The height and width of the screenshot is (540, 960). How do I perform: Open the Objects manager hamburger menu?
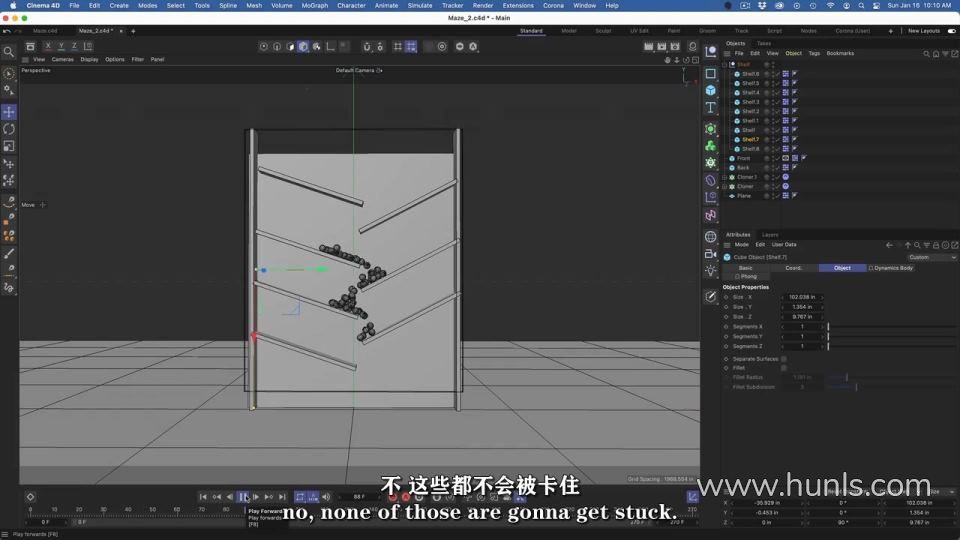[727, 54]
